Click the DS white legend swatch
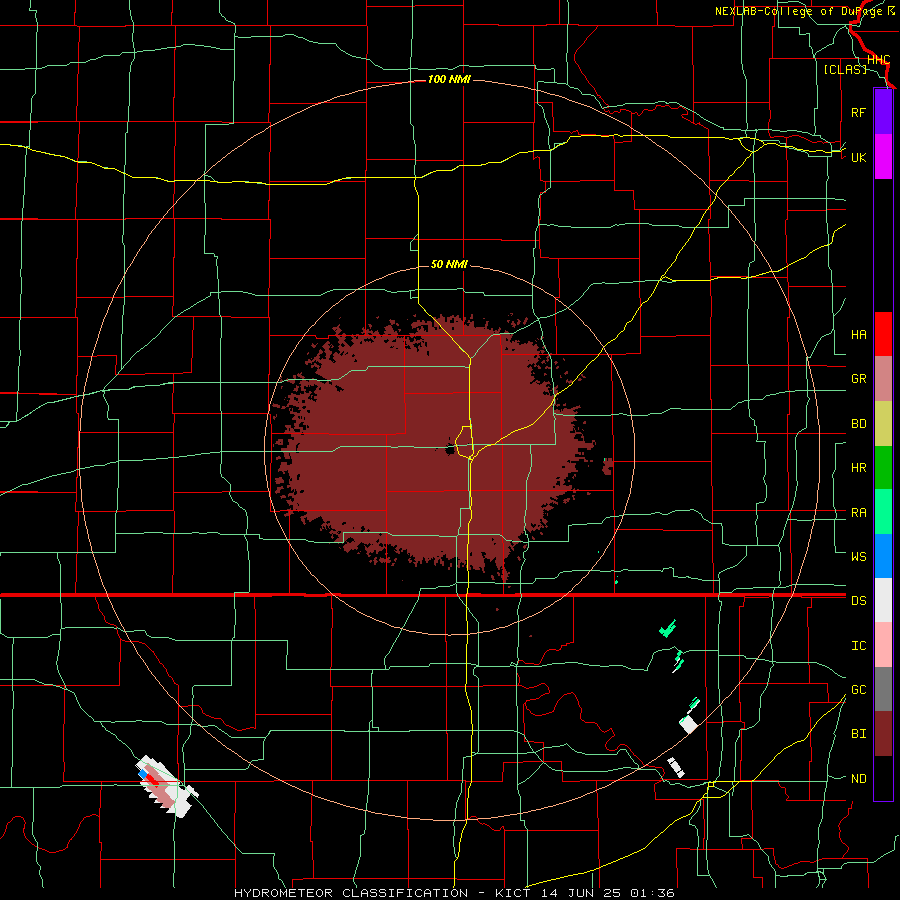The height and width of the screenshot is (900, 900). click(x=883, y=600)
